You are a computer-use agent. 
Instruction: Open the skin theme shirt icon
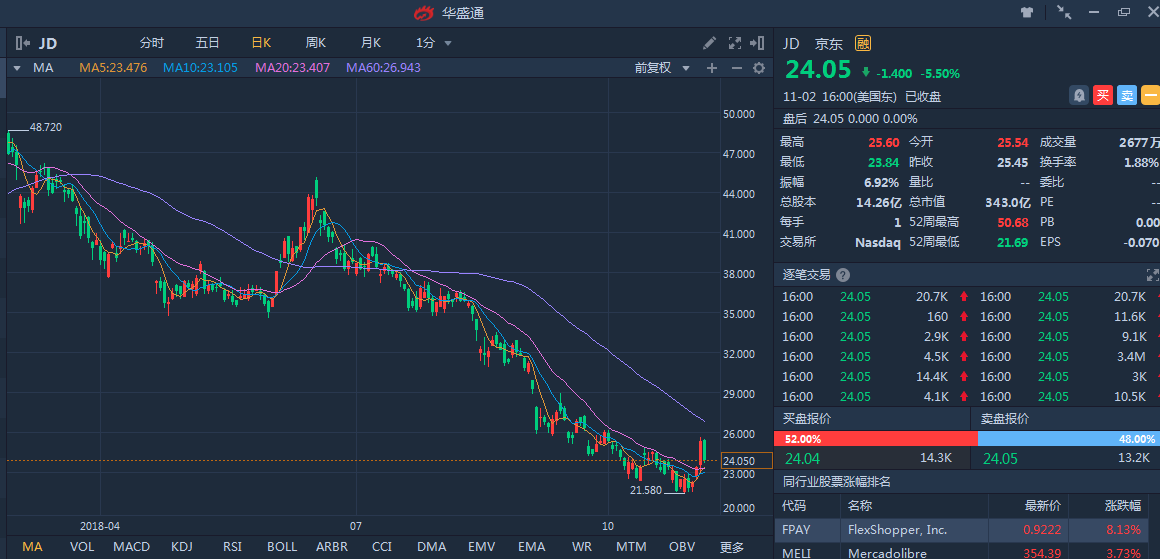[1027, 12]
